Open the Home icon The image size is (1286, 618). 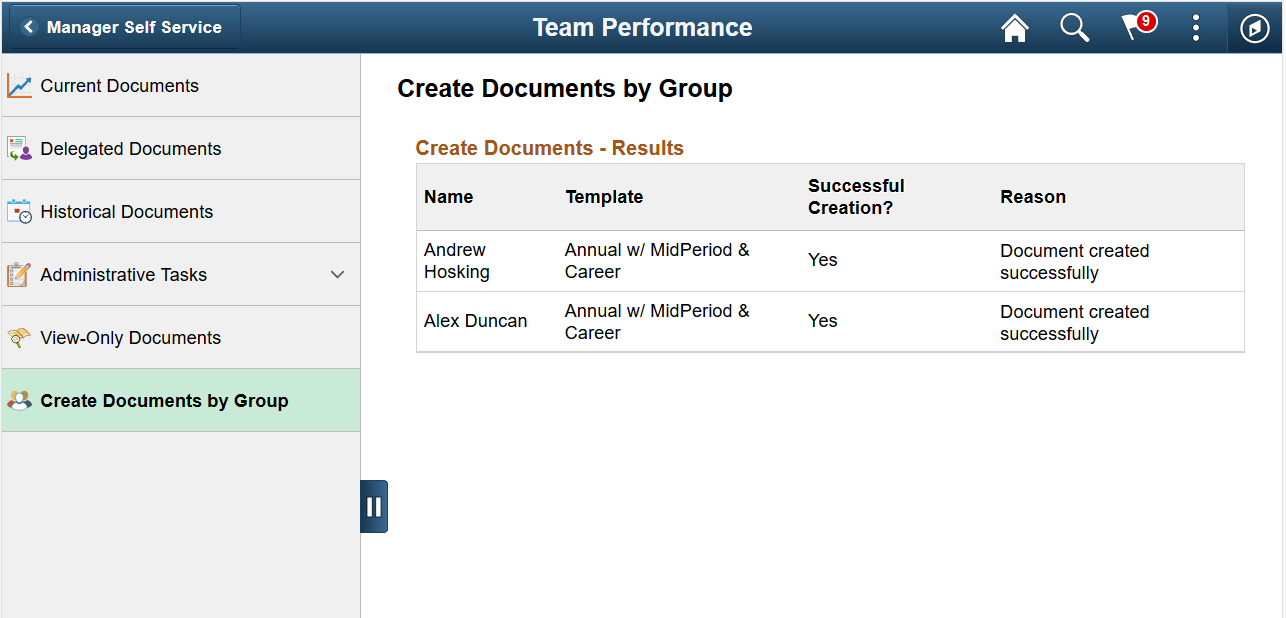pyautogui.click(x=1015, y=28)
